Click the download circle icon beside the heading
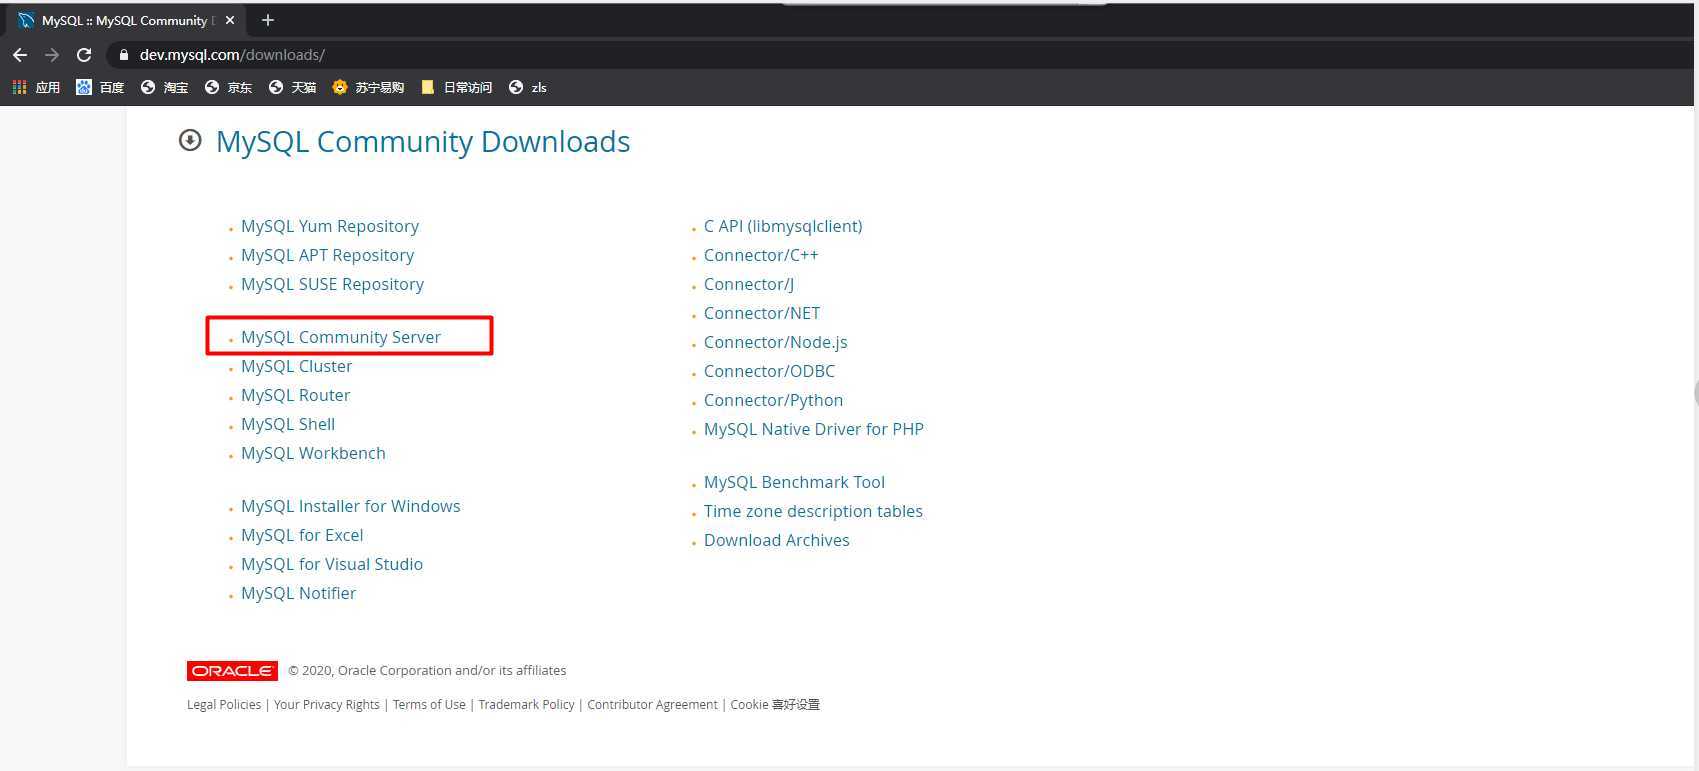Viewport: 1699px width, 771px height. point(190,141)
